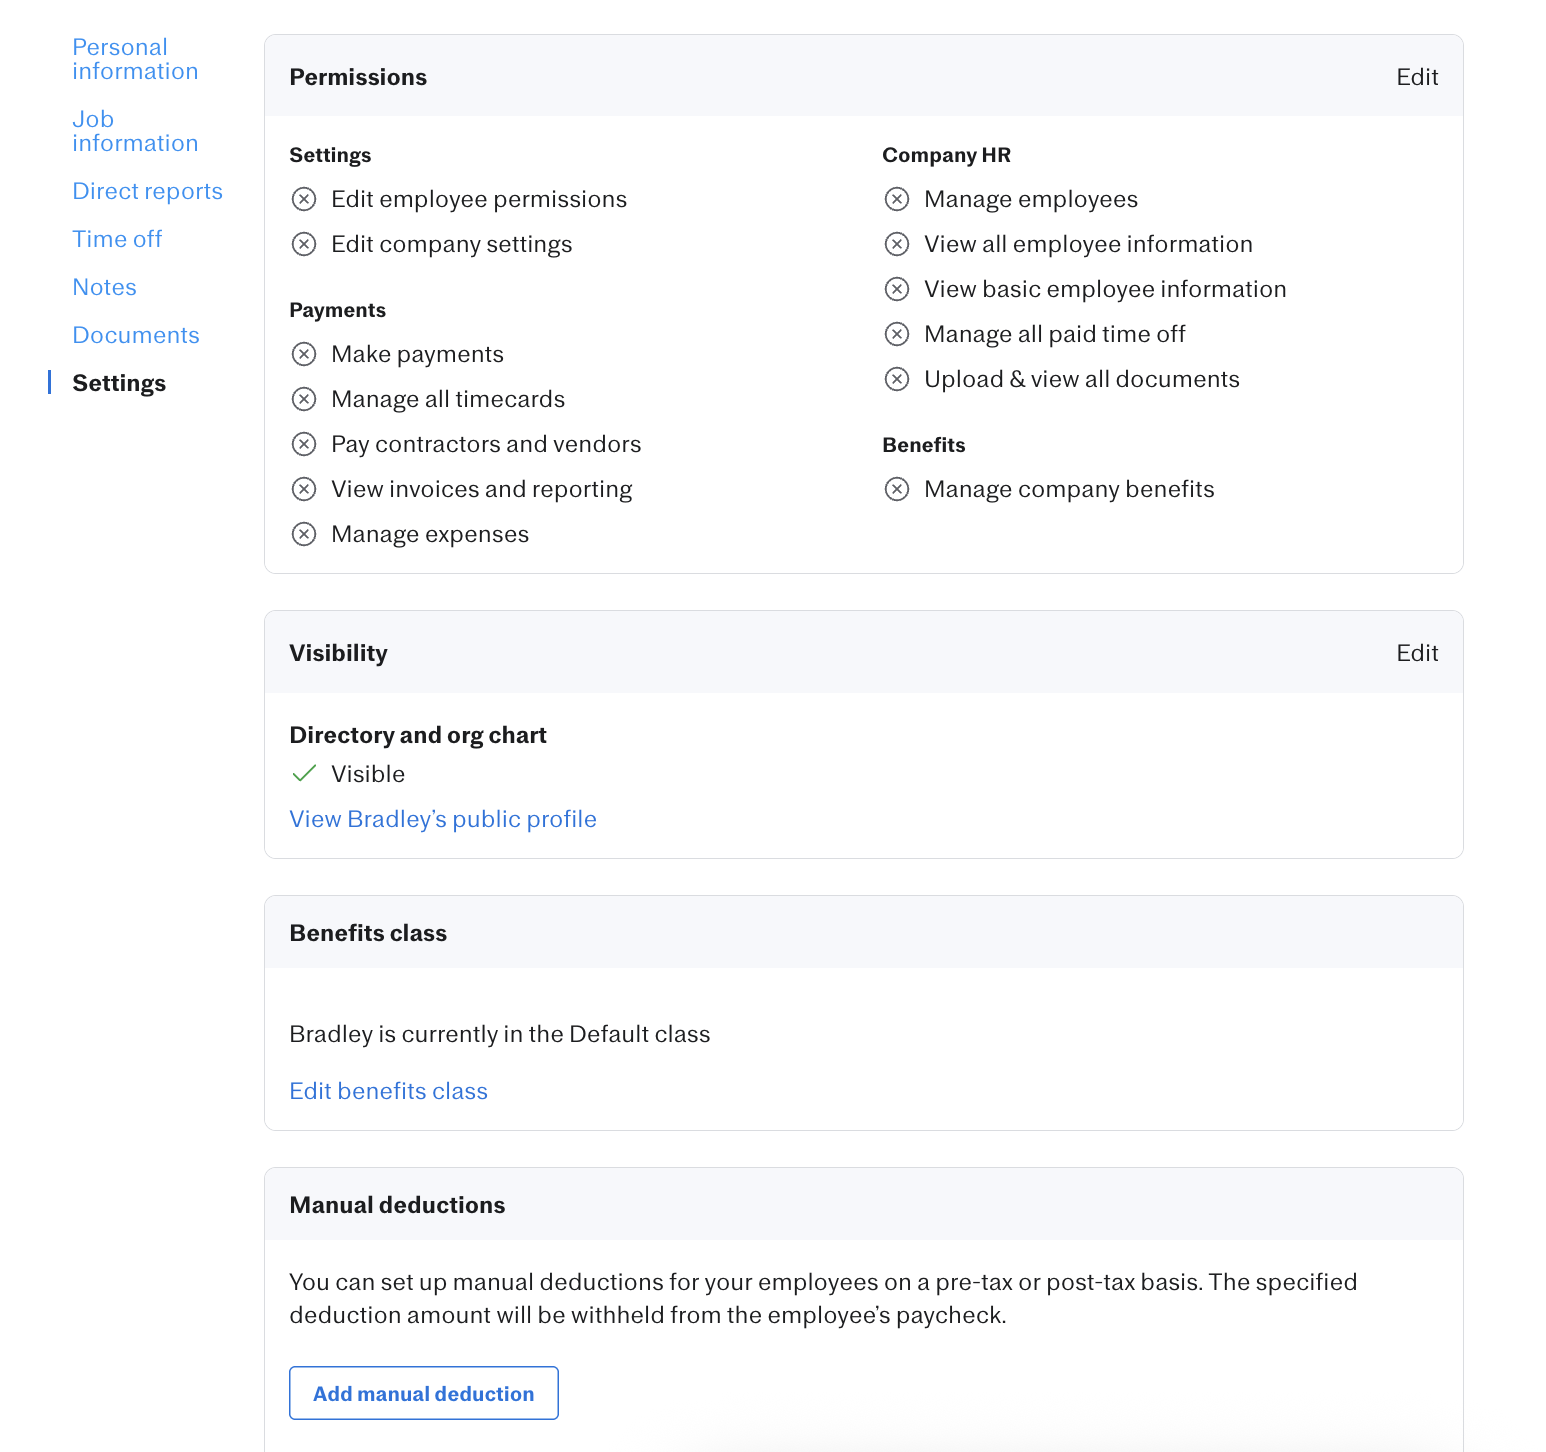Click the X icon beside Upload & view all documents
The width and height of the screenshot is (1546, 1452).
(897, 379)
